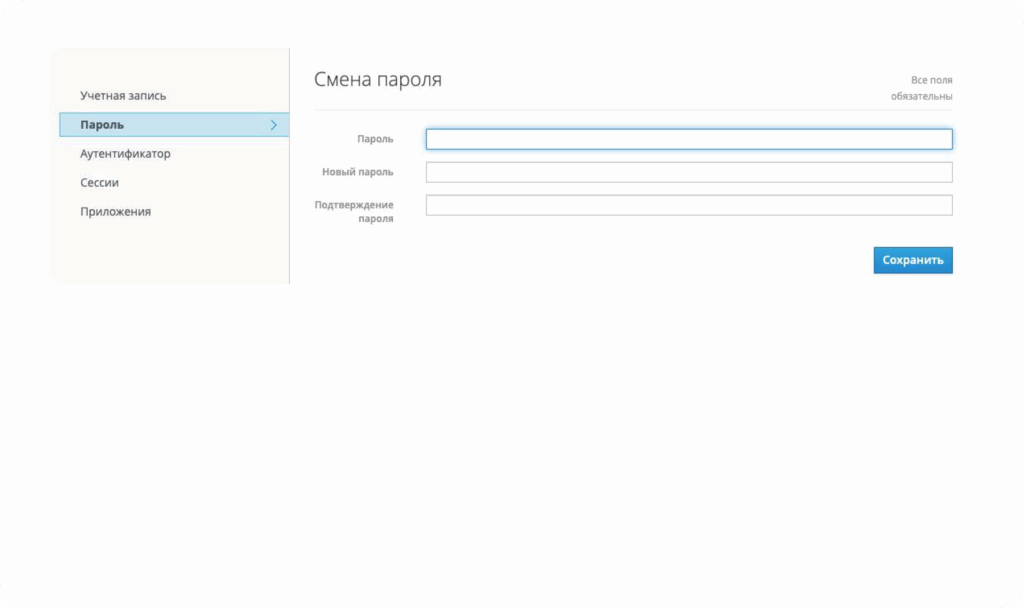Screen dimensions: 1024x608
Task: Switch to the Приложения page
Action: pos(115,212)
